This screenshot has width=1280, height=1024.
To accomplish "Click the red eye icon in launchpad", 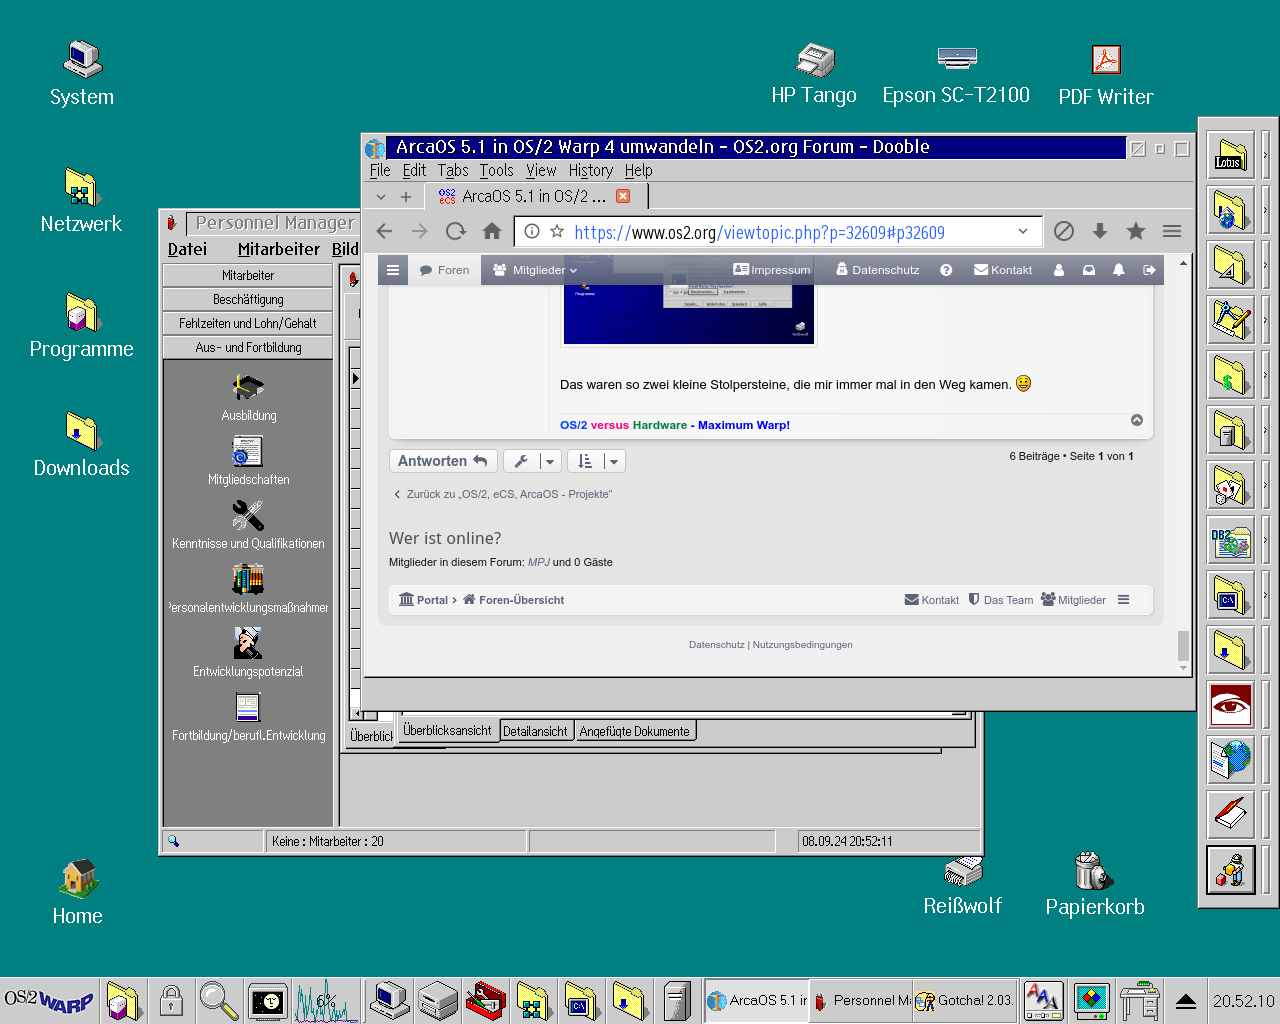I will [1231, 706].
